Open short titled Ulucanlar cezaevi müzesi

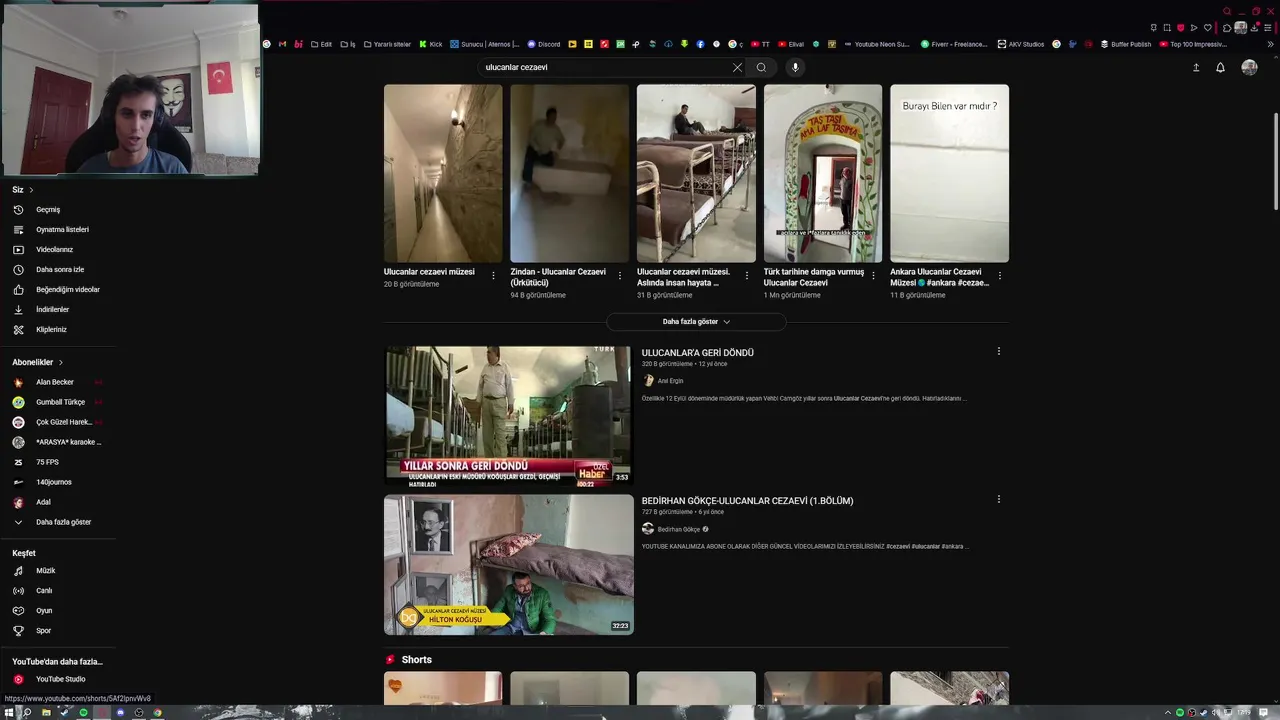click(429, 272)
